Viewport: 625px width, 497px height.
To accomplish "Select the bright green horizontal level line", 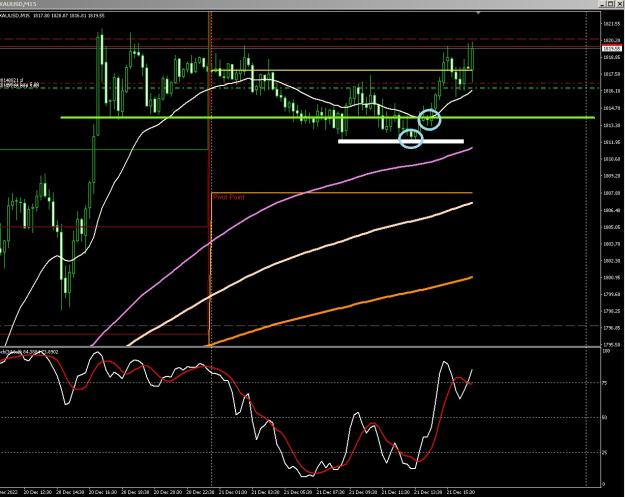I will click(327, 118).
